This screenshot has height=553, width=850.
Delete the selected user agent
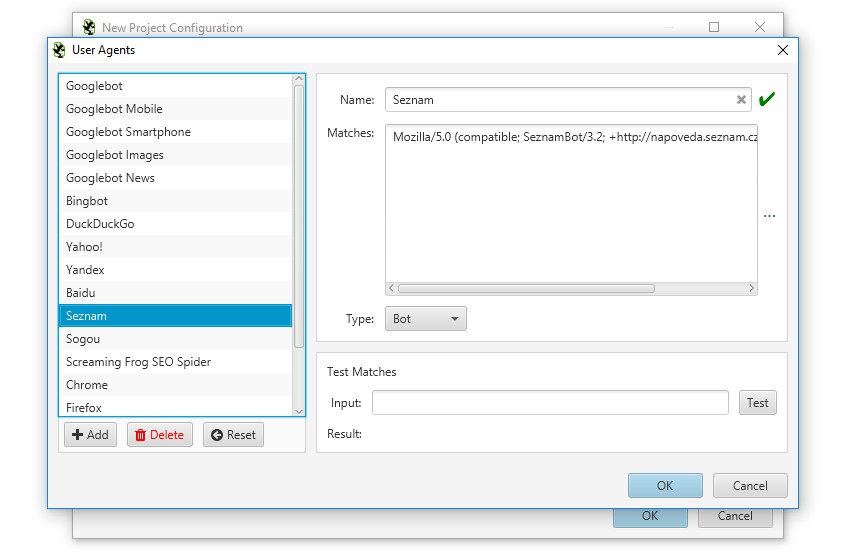[x=160, y=435]
